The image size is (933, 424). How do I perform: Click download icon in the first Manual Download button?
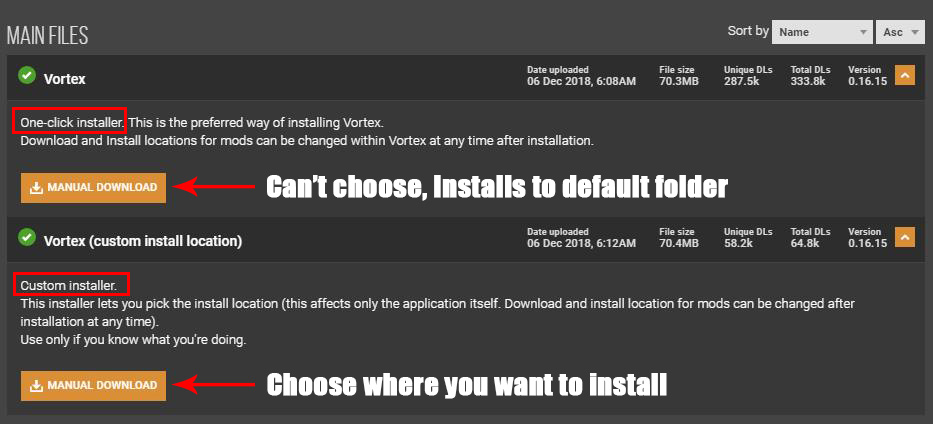click(37, 188)
